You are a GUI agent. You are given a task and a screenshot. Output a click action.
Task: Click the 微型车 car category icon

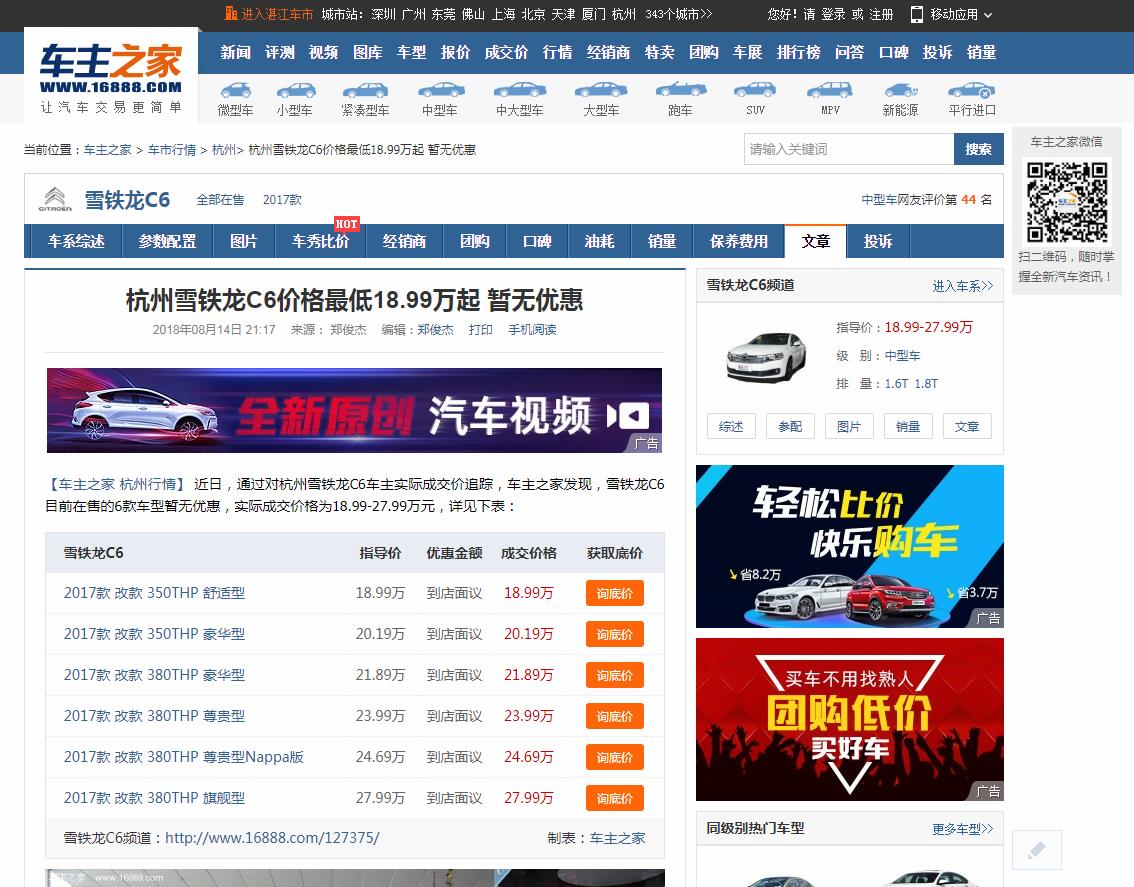236,90
